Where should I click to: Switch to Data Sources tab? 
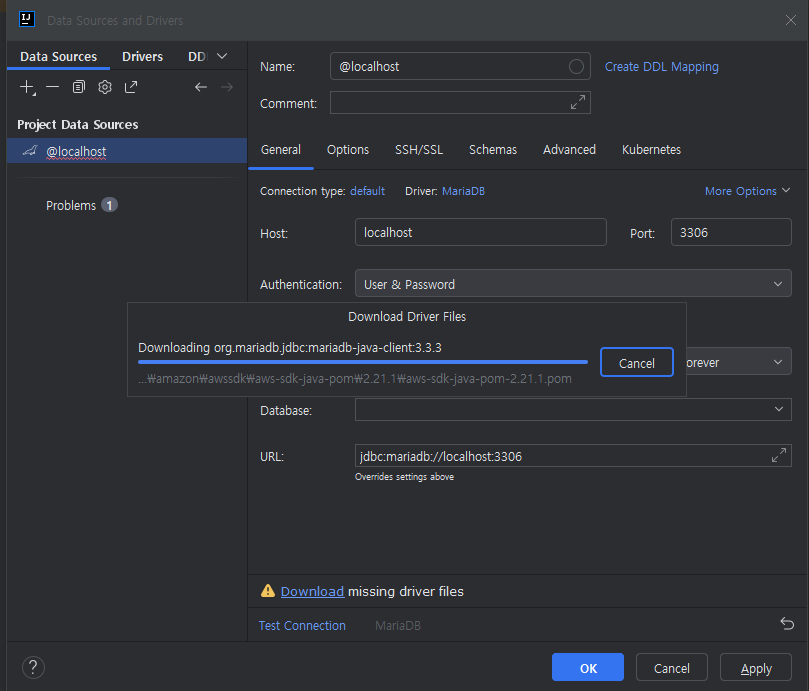pos(58,56)
